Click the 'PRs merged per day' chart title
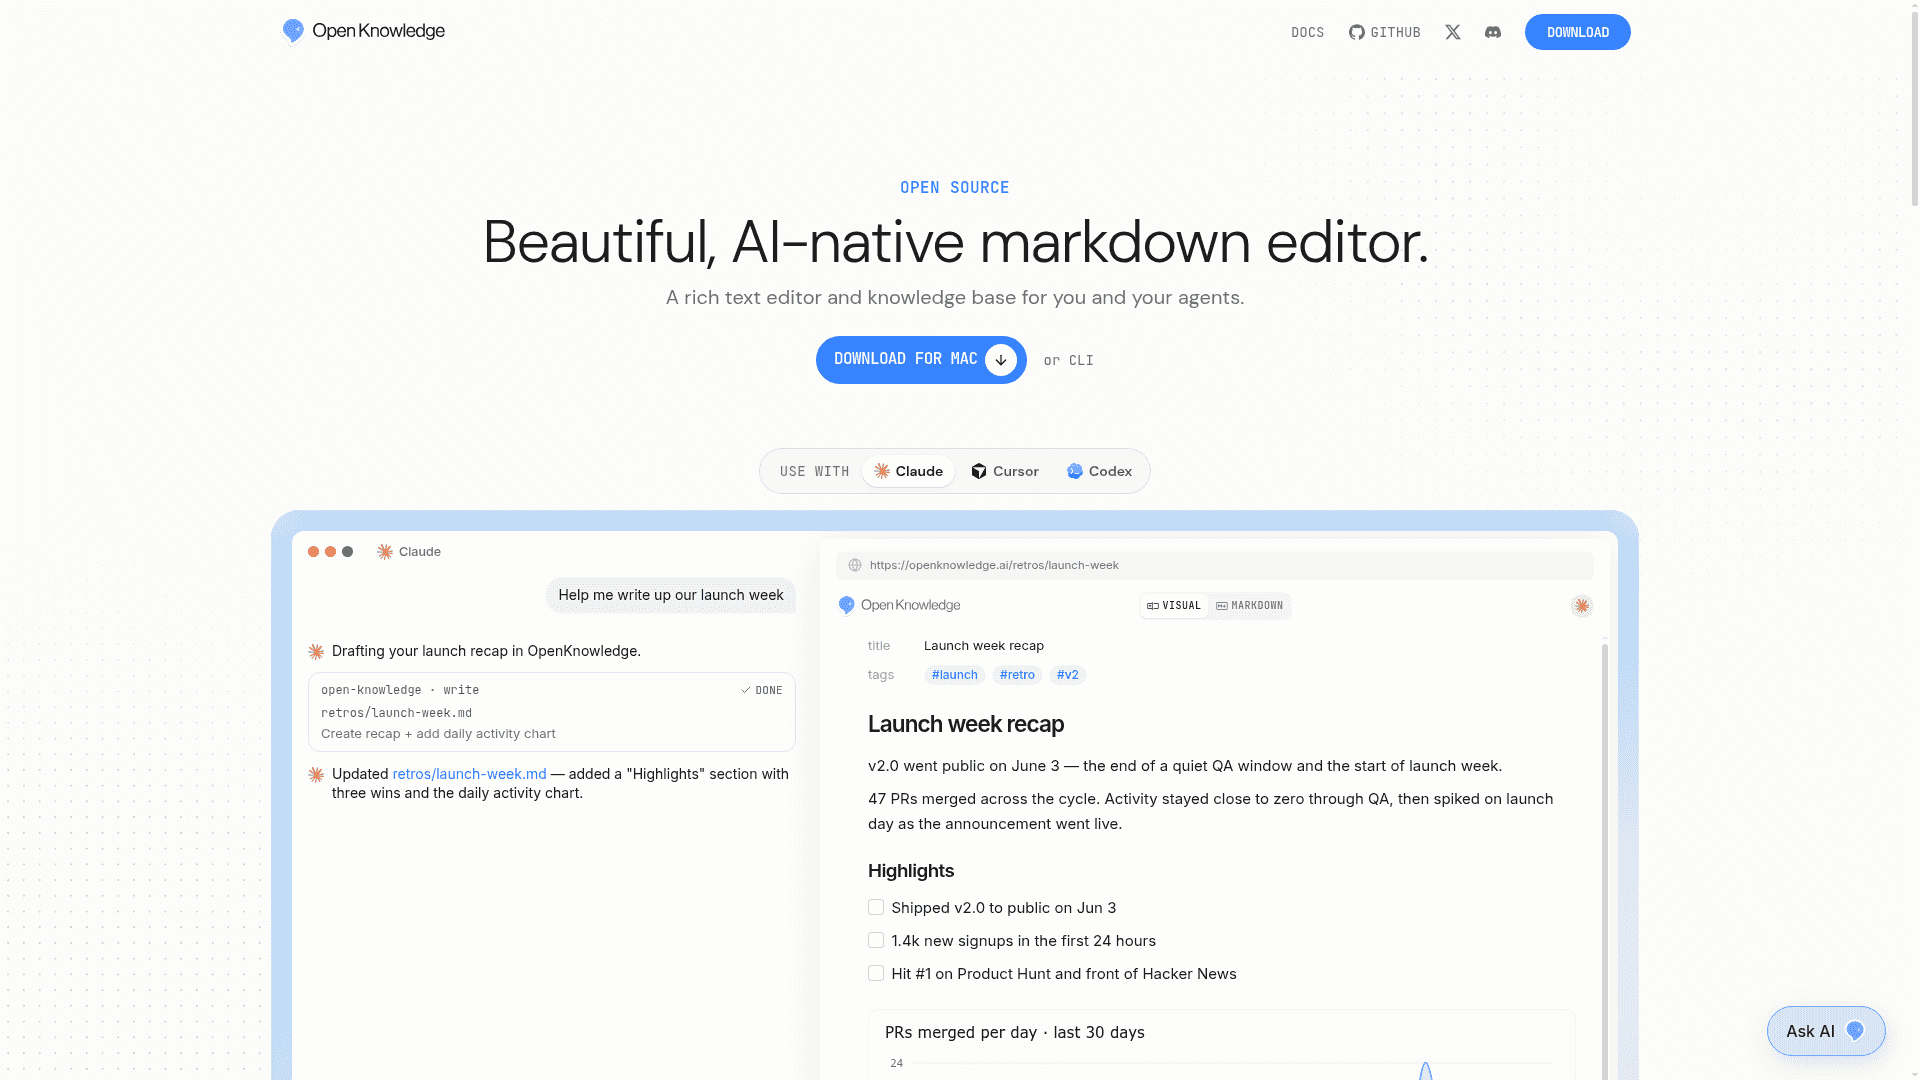The width and height of the screenshot is (1920, 1080). (1015, 1032)
